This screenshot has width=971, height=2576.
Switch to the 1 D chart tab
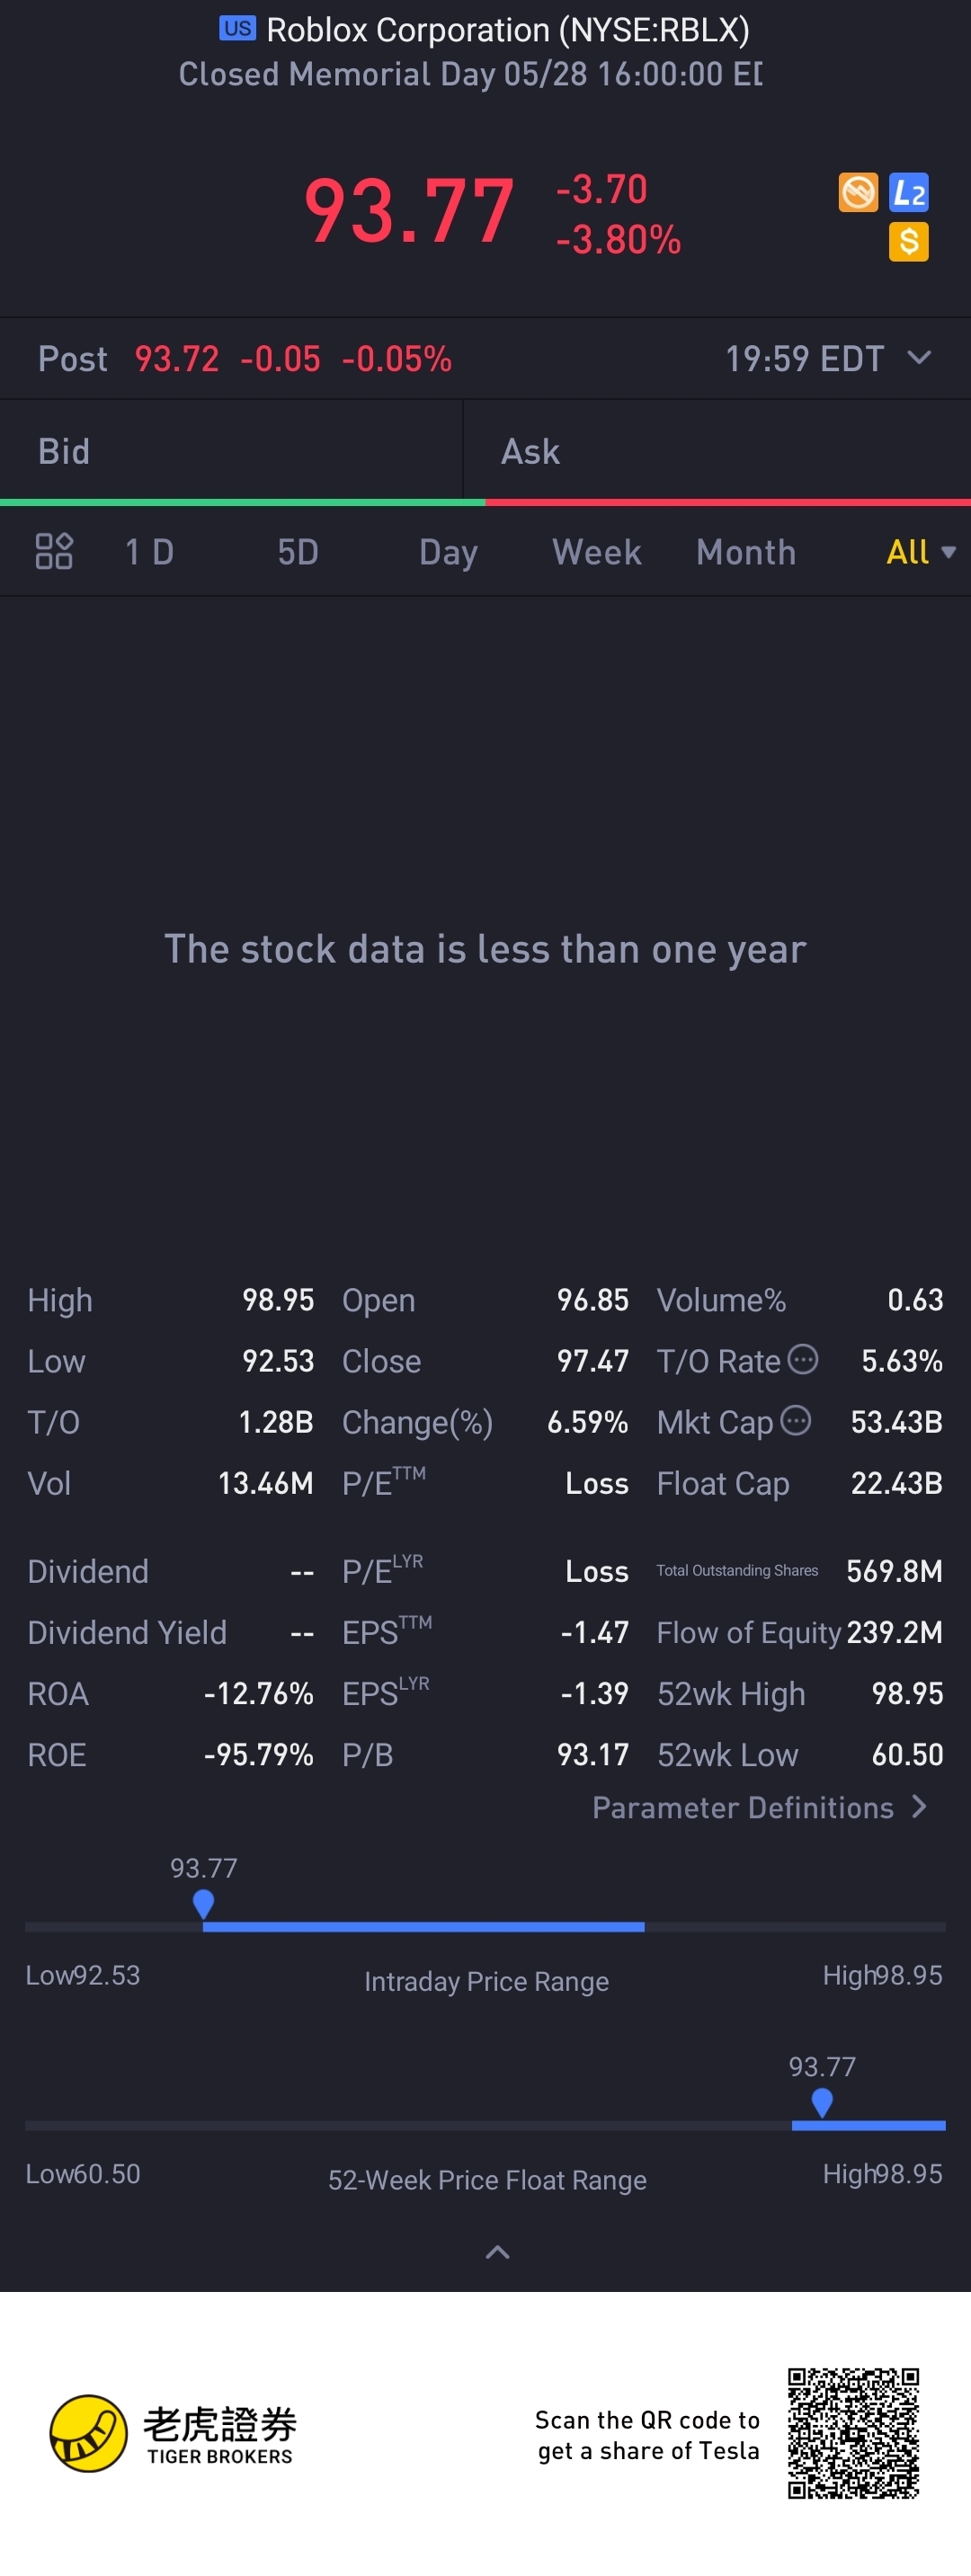tap(149, 552)
